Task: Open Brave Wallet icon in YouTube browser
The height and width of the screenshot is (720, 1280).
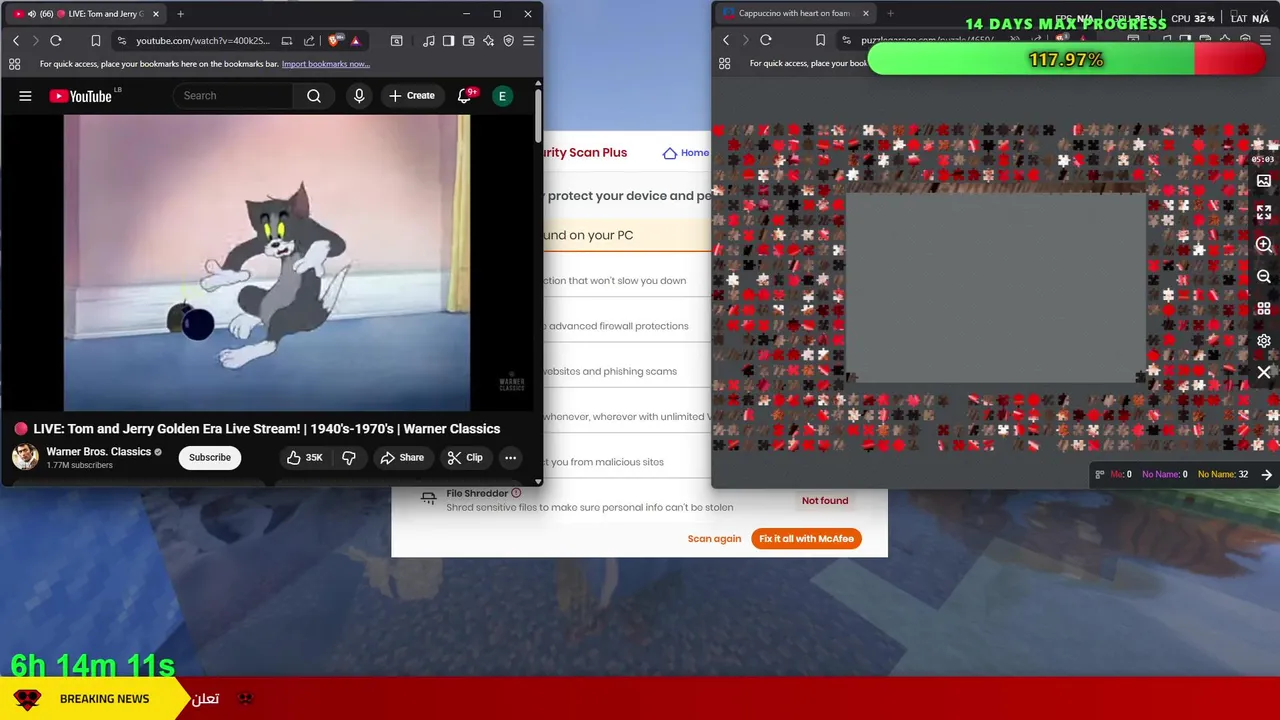Action: coord(468,41)
